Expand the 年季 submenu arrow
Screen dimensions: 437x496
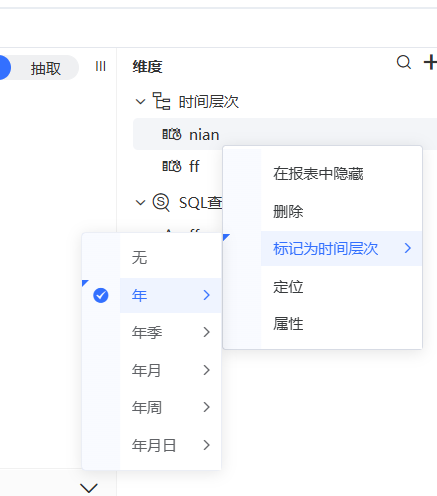(207, 332)
